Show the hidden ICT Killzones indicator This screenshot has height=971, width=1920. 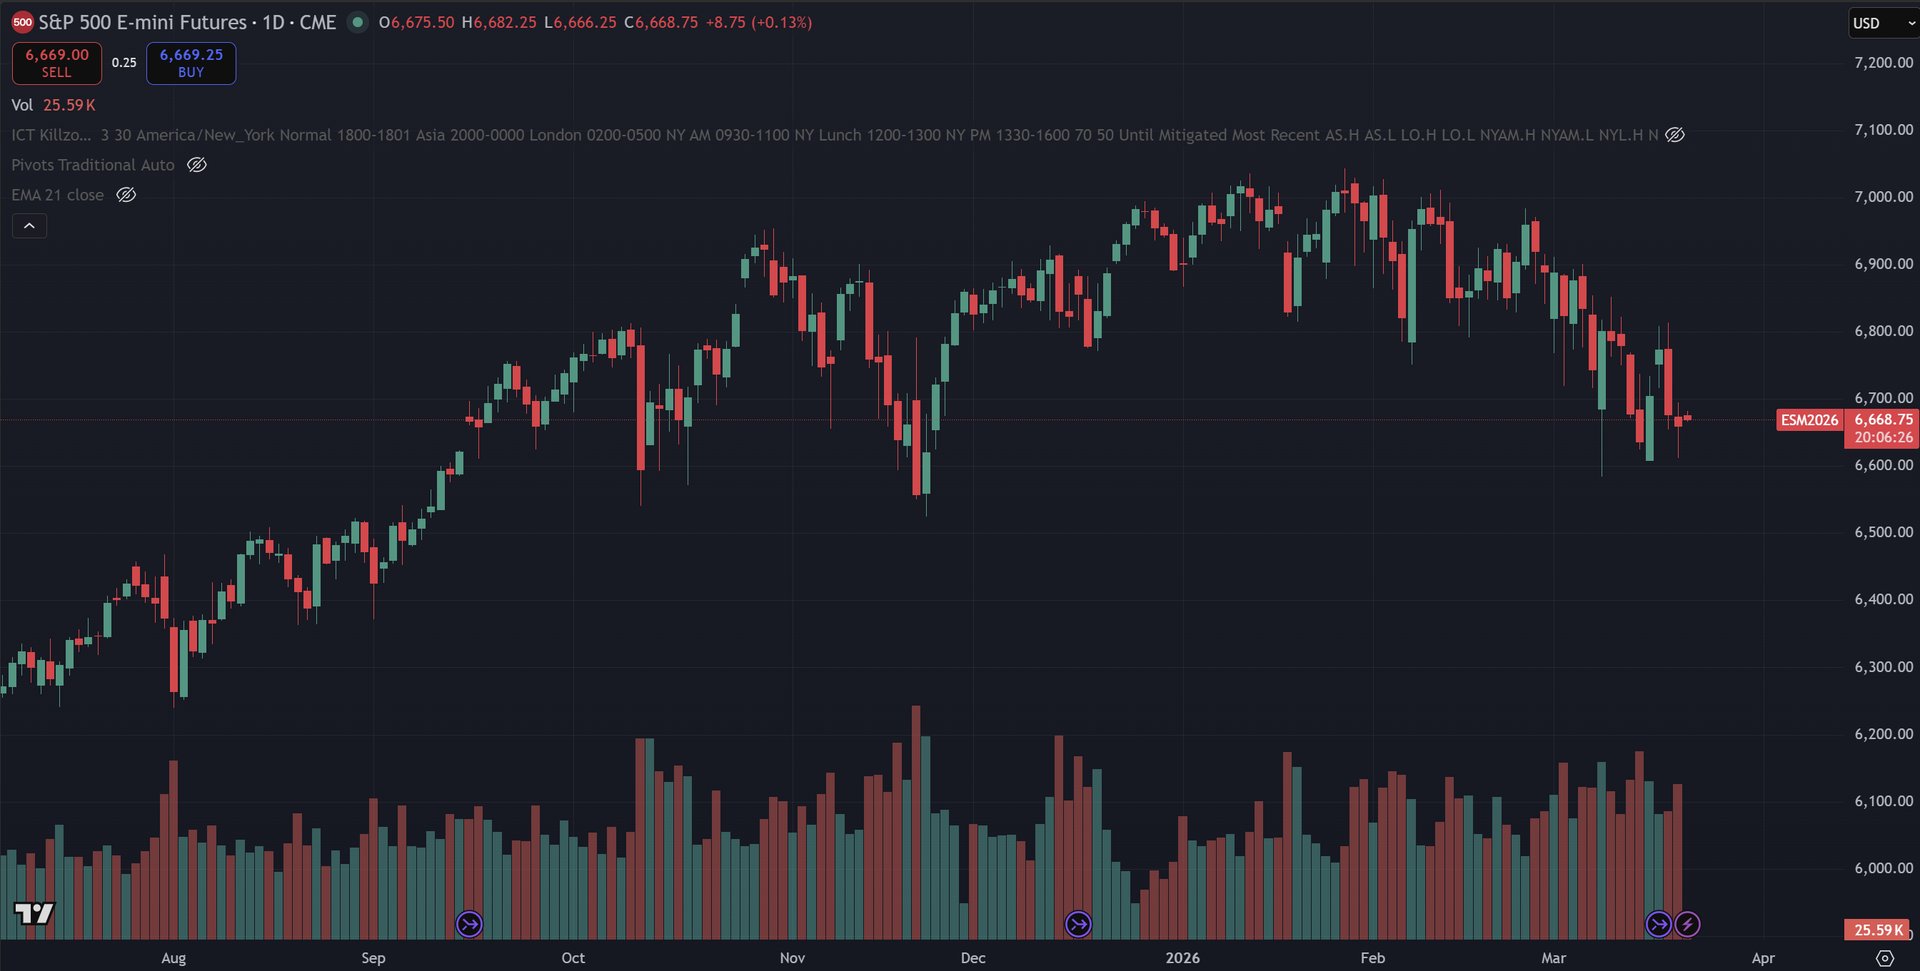tap(1675, 135)
